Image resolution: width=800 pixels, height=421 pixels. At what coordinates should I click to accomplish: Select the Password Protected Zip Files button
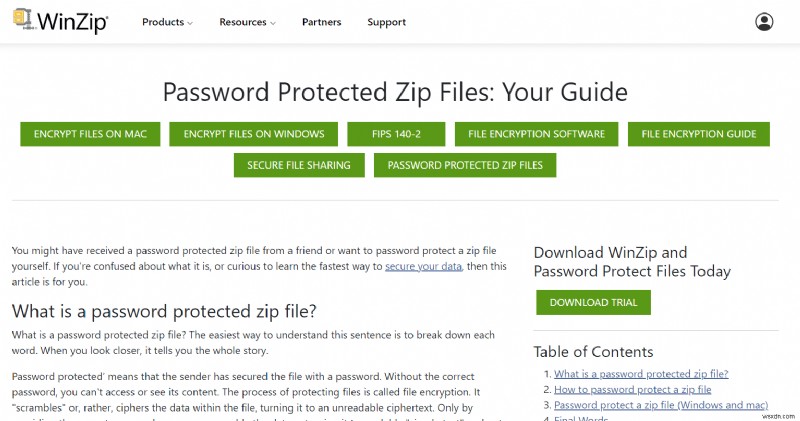click(x=465, y=165)
